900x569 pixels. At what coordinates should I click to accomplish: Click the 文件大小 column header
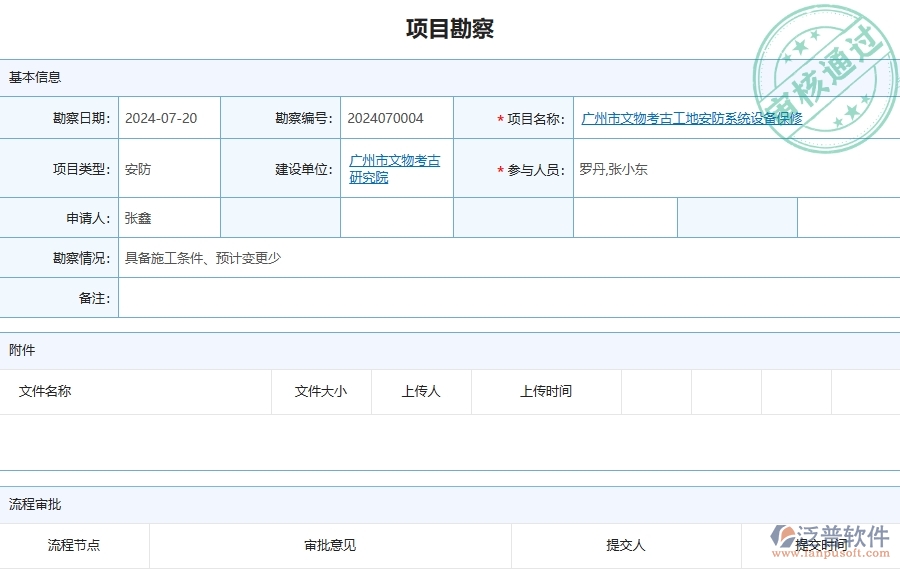pyautogui.click(x=321, y=391)
